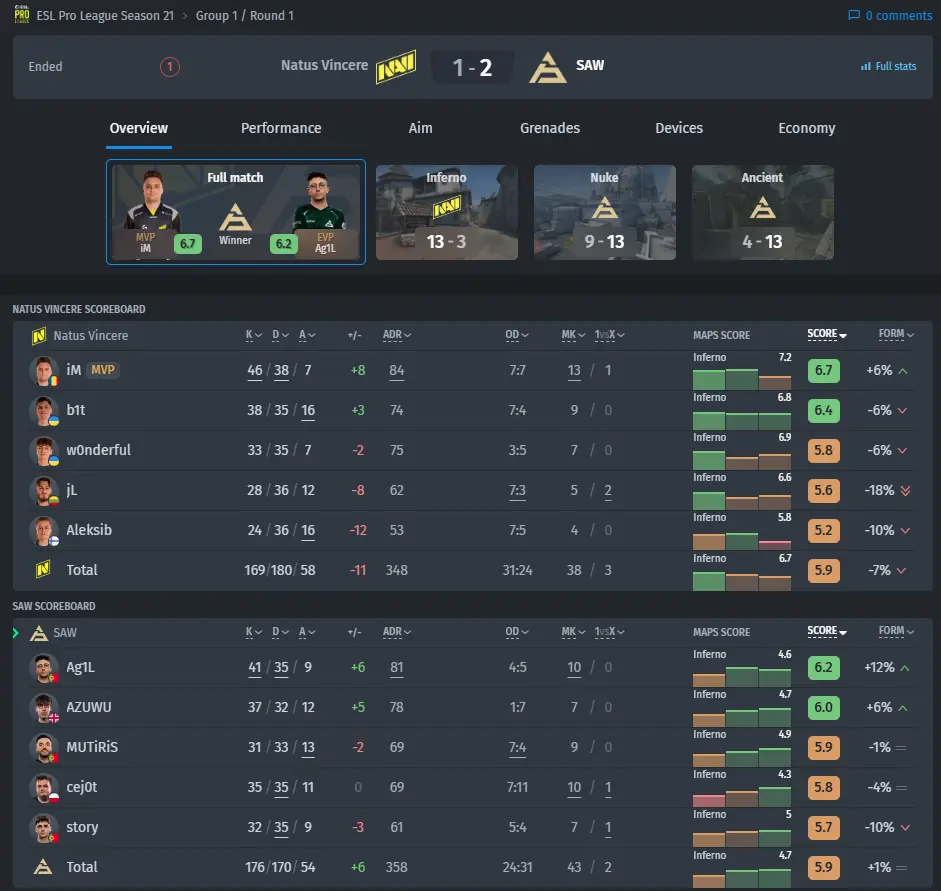Click iM's maps score bar chart
941x891 pixels.
tap(742, 379)
